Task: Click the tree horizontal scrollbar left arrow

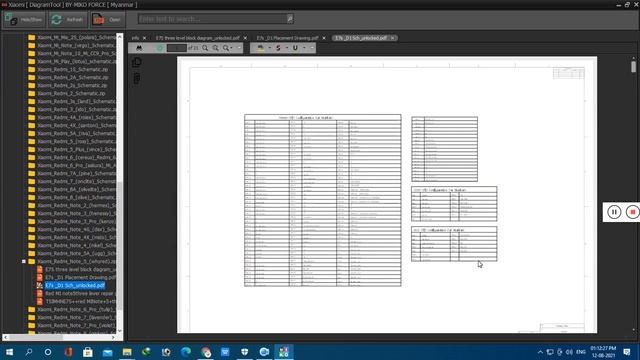Action: (5, 338)
